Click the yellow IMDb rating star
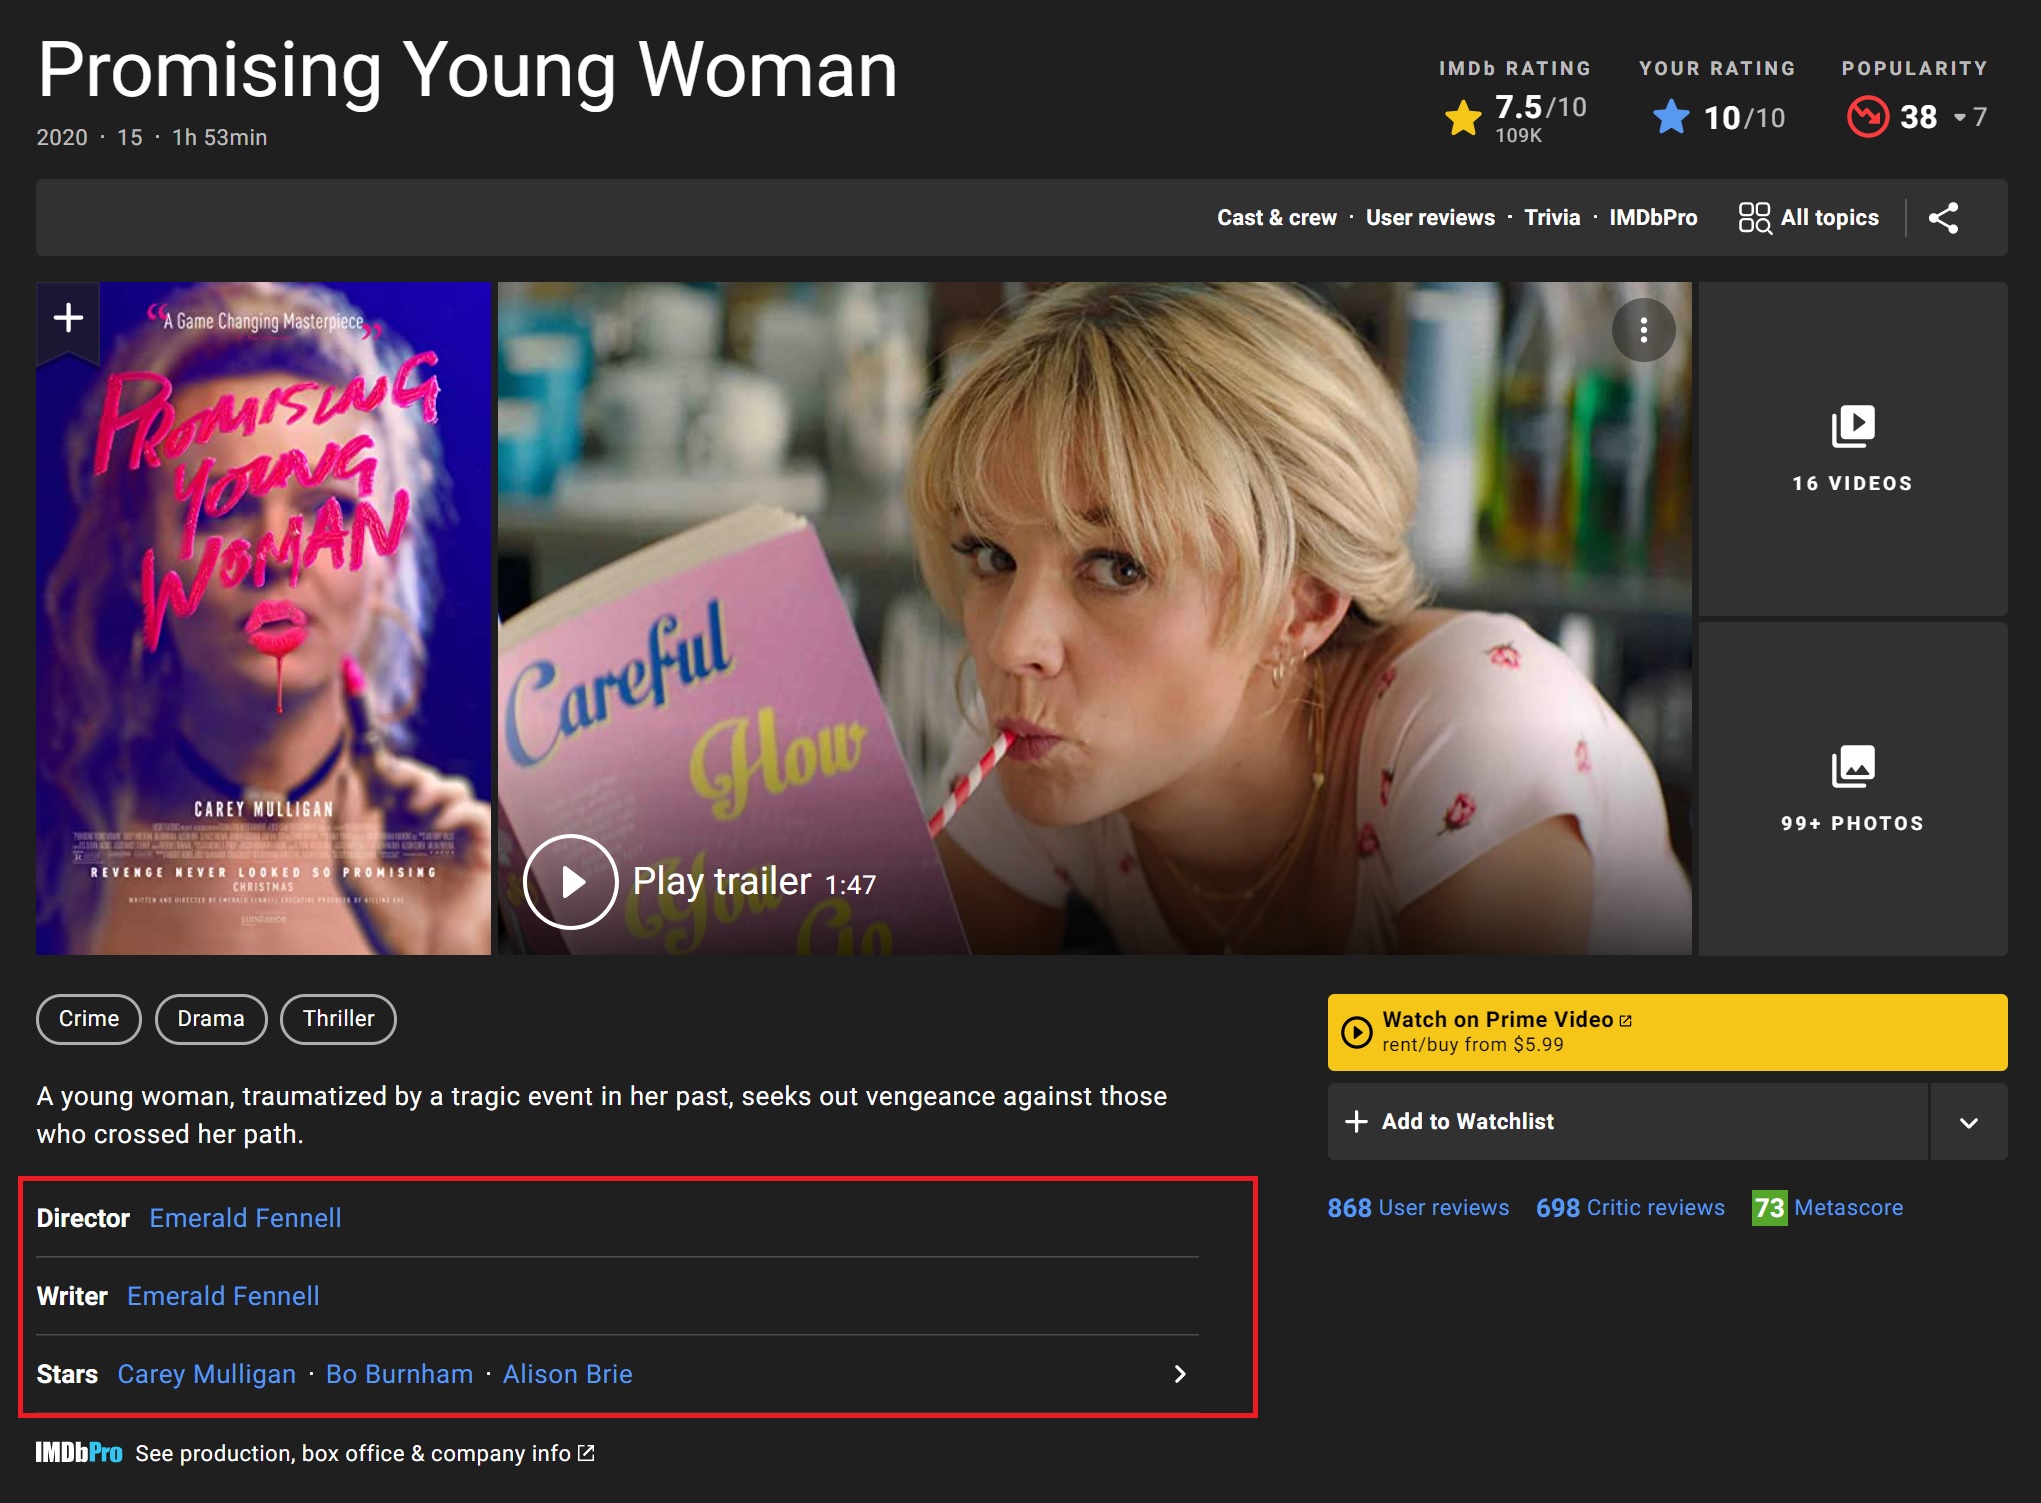 [1463, 118]
